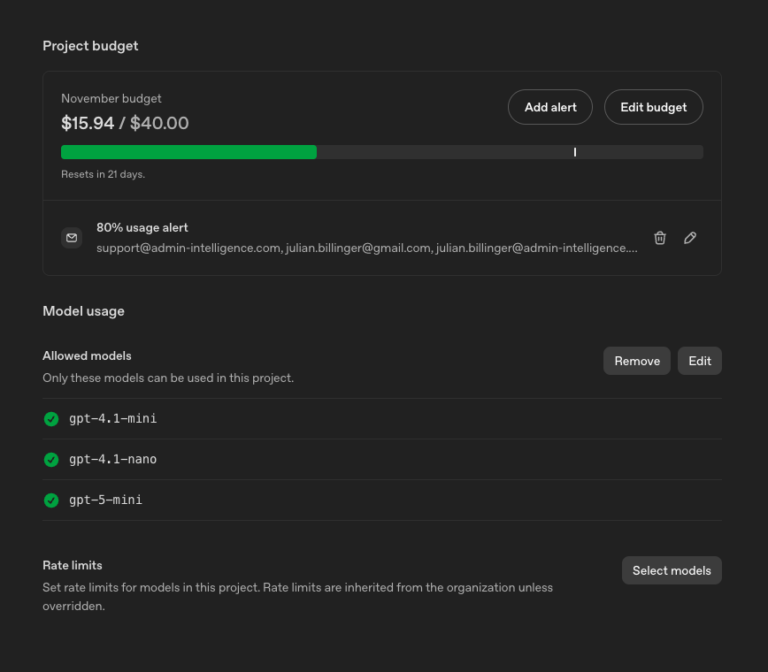This screenshot has width=768, height=672.
Task: Click the Resets in 21 days text
Action: [103, 174]
